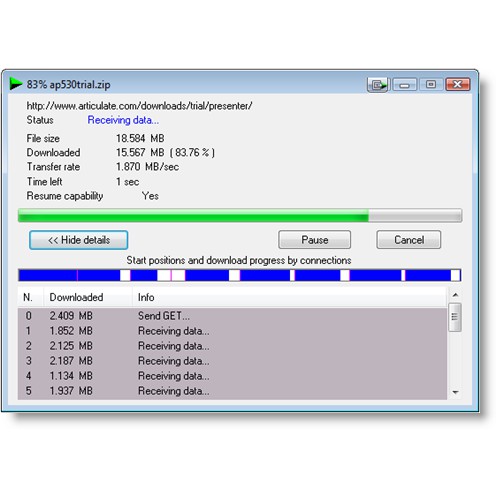Click the connections list scrollbar thumb

click(455, 317)
